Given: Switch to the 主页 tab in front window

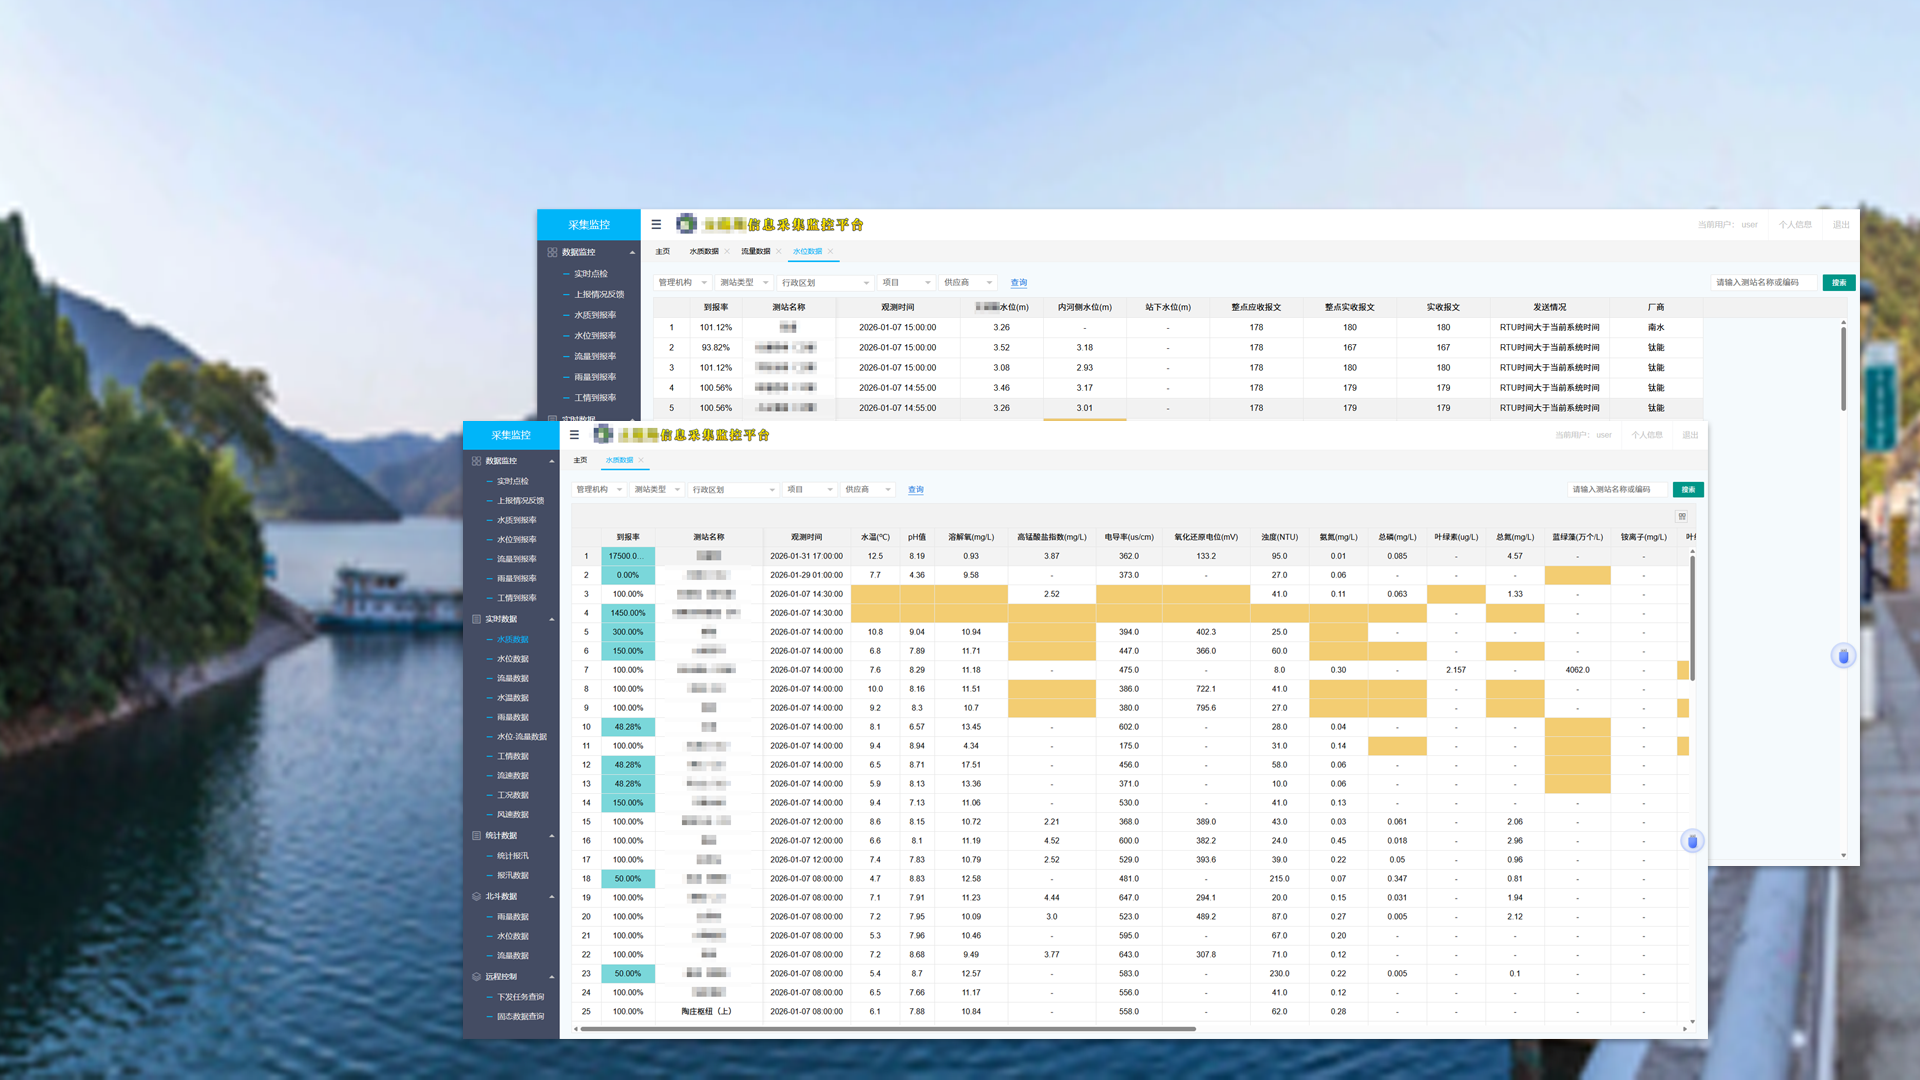Looking at the screenshot, I should coord(580,460).
